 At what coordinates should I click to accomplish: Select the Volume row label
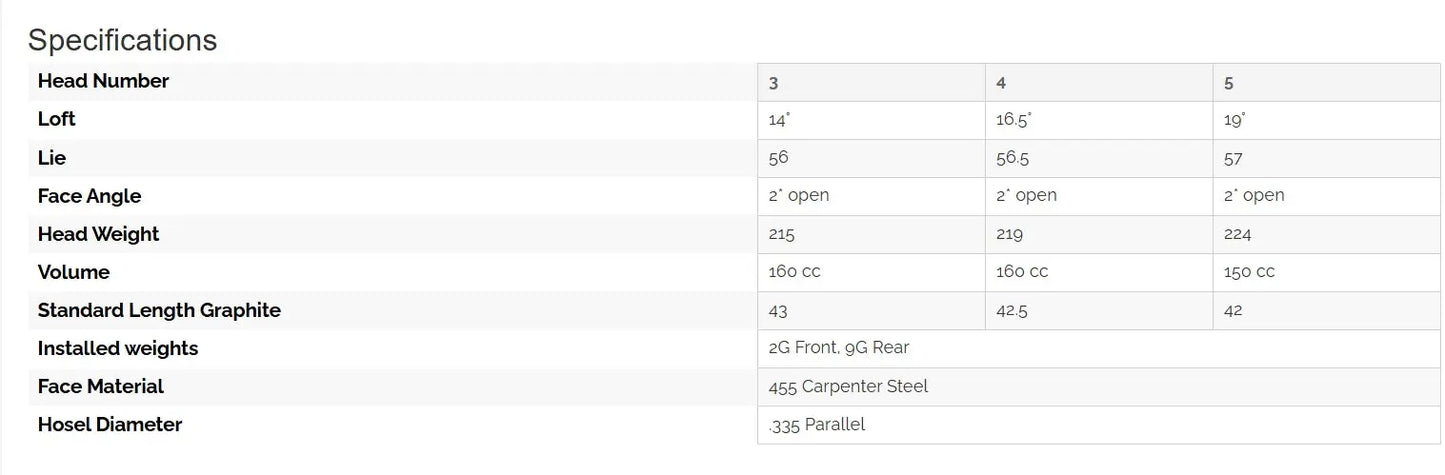[73, 272]
